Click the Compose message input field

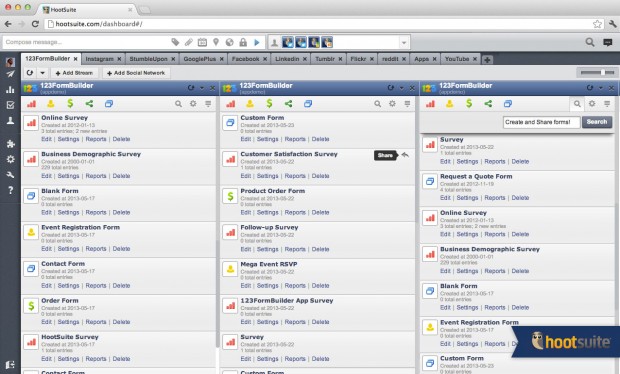[85, 42]
